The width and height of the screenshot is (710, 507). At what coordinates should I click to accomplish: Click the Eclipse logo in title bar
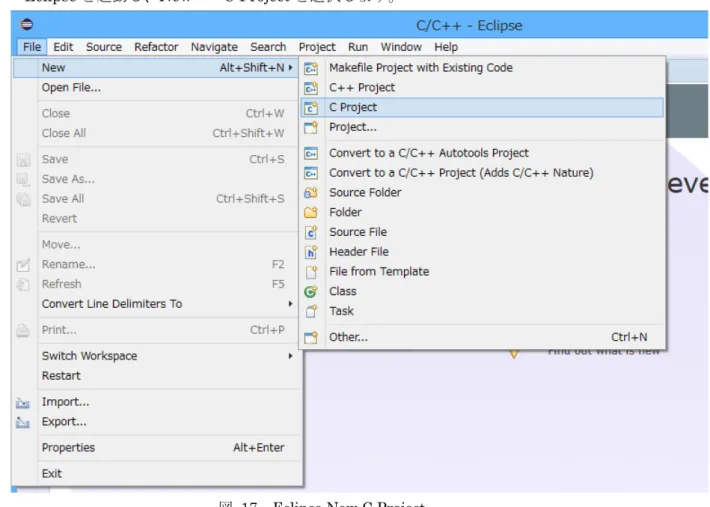click(x=27, y=24)
